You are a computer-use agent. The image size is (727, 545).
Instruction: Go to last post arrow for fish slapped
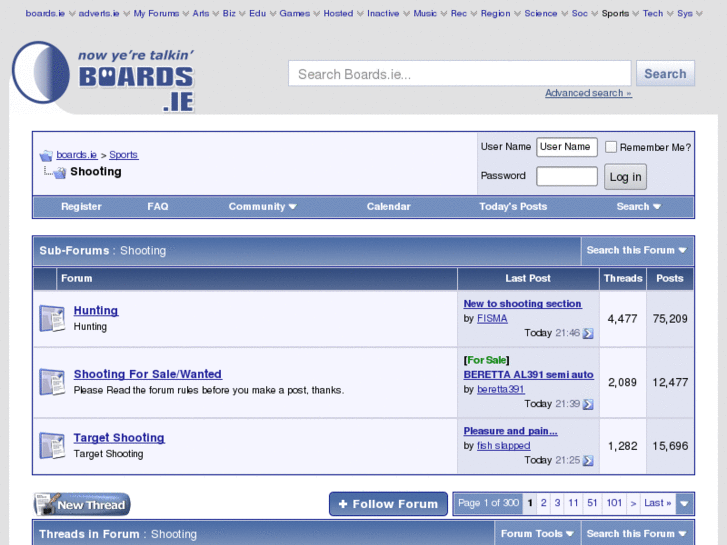pyautogui.click(x=588, y=461)
